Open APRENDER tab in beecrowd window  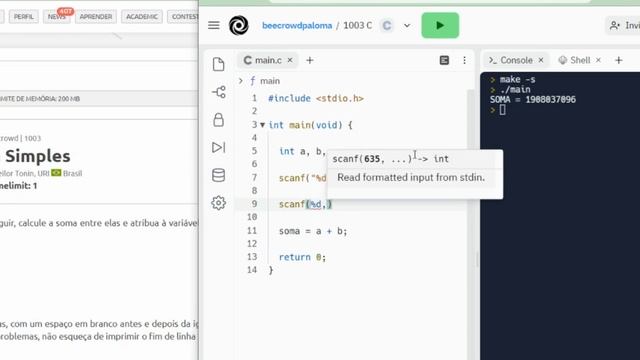[x=96, y=17]
